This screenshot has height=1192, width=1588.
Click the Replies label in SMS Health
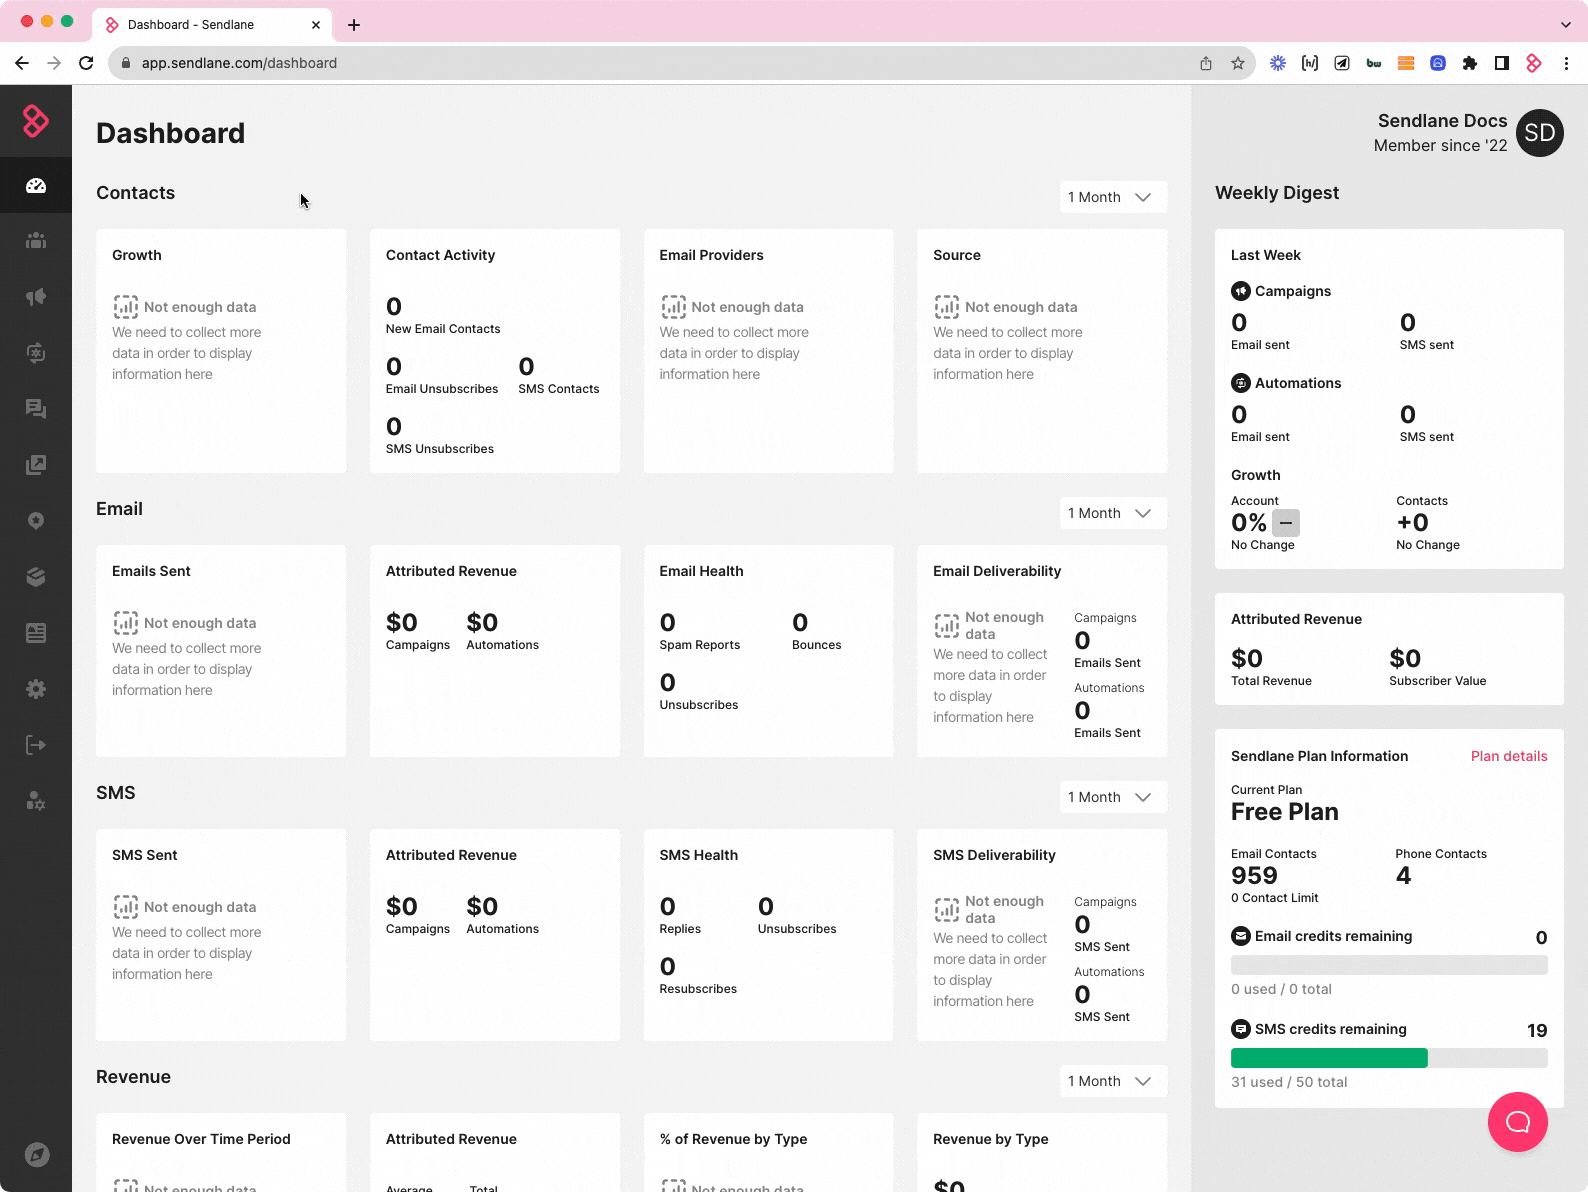680,929
